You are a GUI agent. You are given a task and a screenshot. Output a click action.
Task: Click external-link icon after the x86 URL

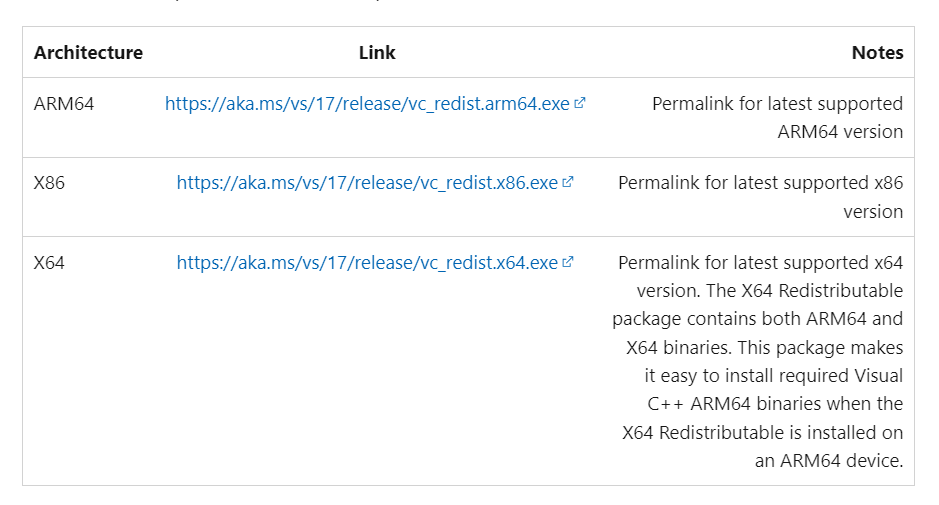tap(568, 182)
